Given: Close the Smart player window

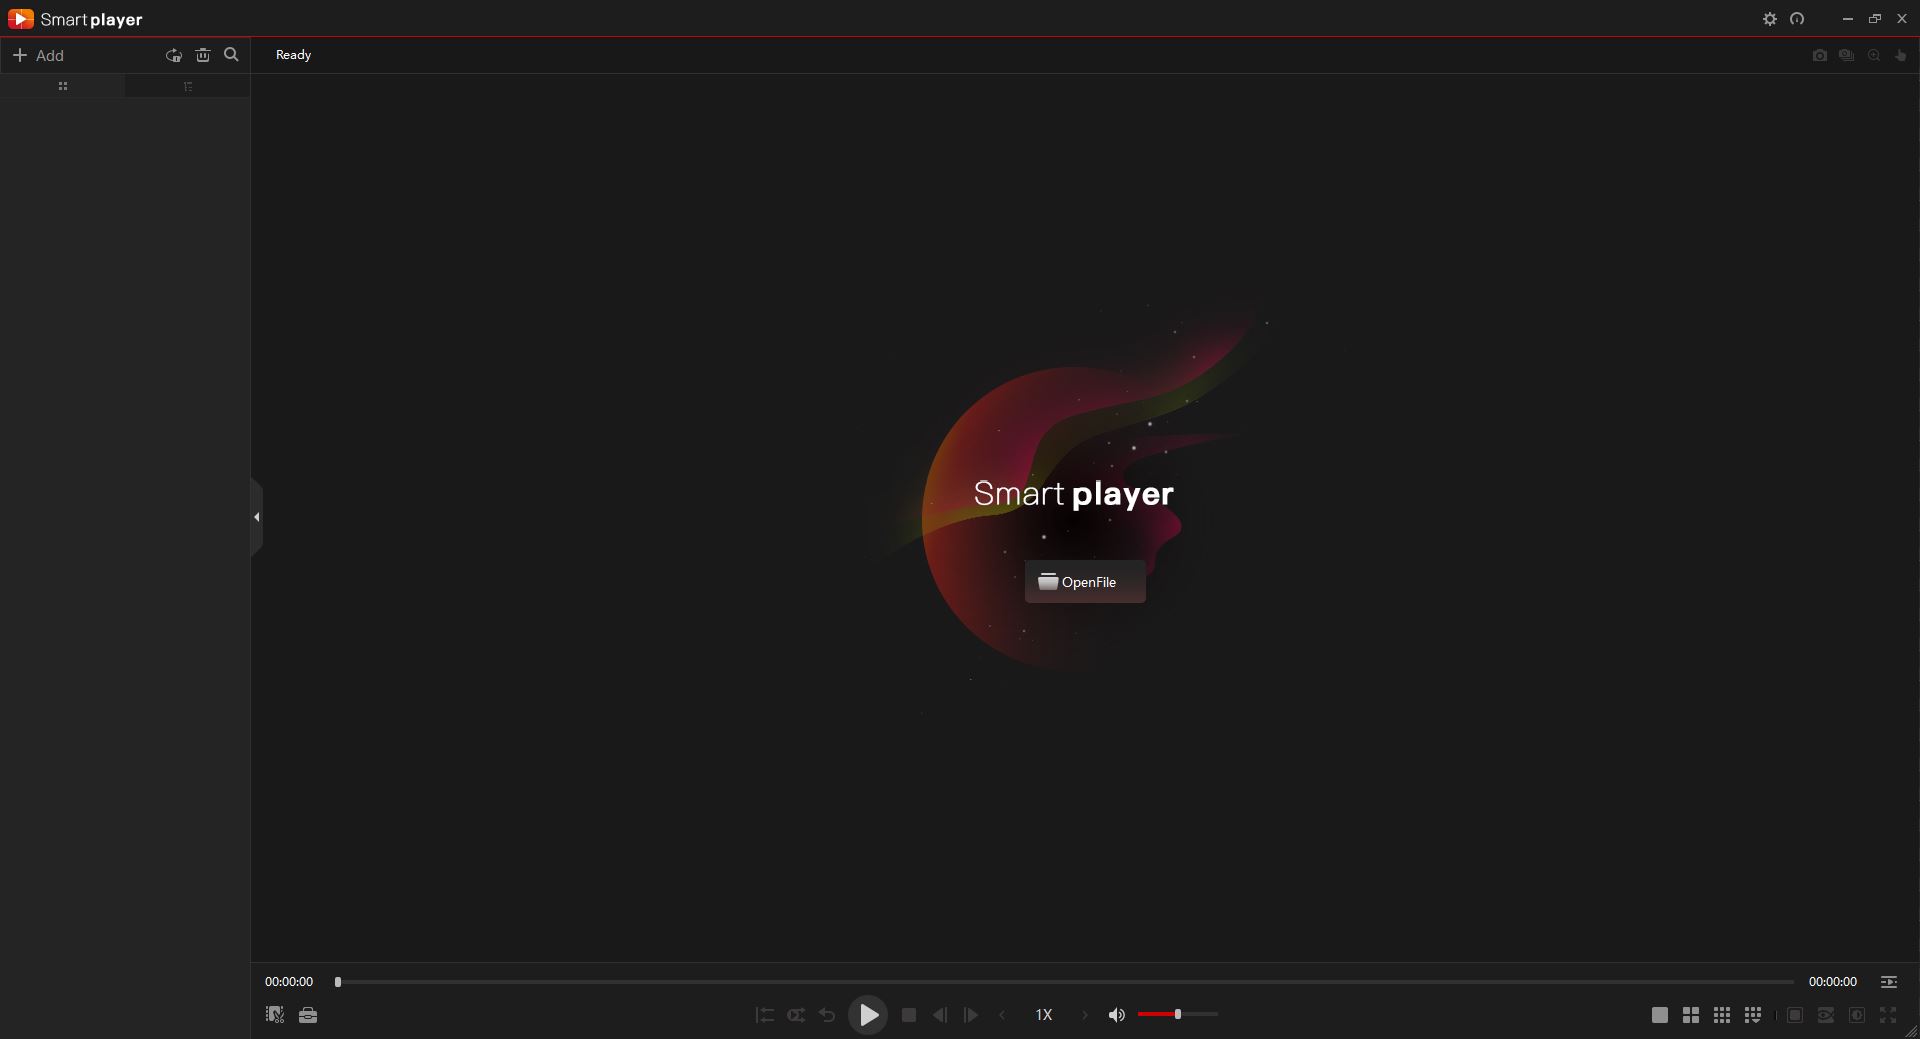Looking at the screenshot, I should point(1902,19).
